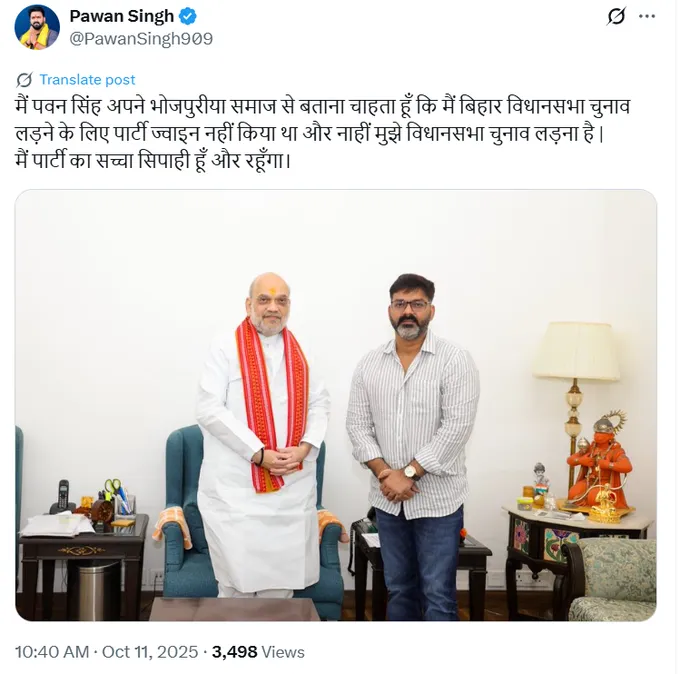
Task: View the 3,498 Views count
Action: point(258,652)
